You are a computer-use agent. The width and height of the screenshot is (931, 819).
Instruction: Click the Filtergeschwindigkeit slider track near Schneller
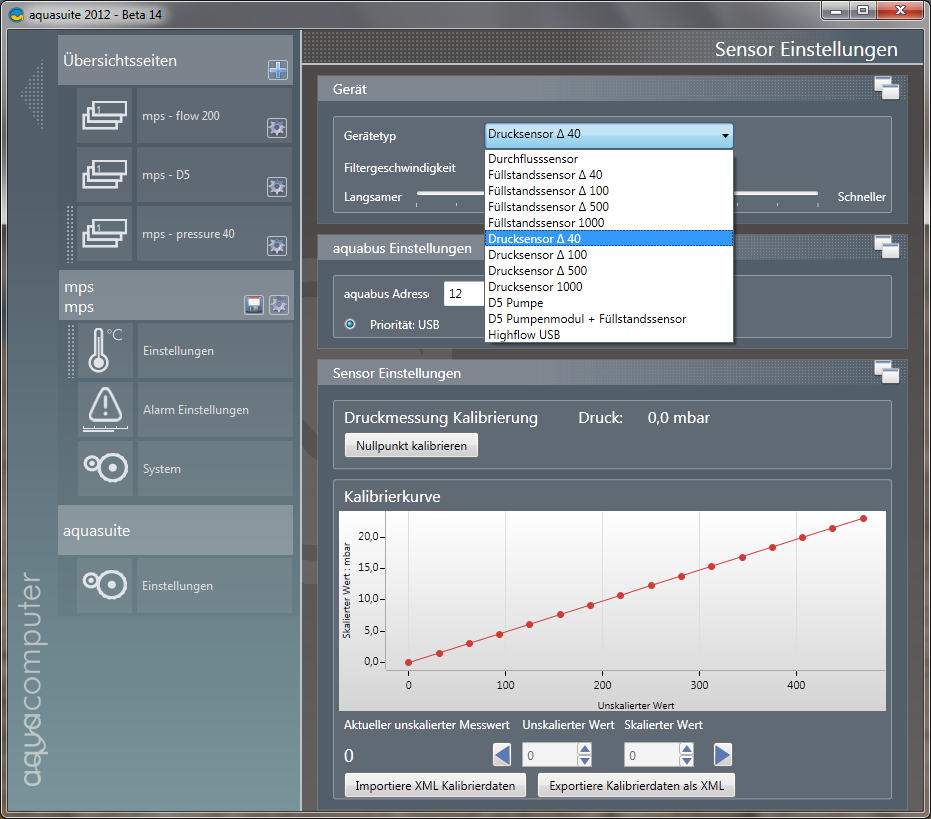776,193
